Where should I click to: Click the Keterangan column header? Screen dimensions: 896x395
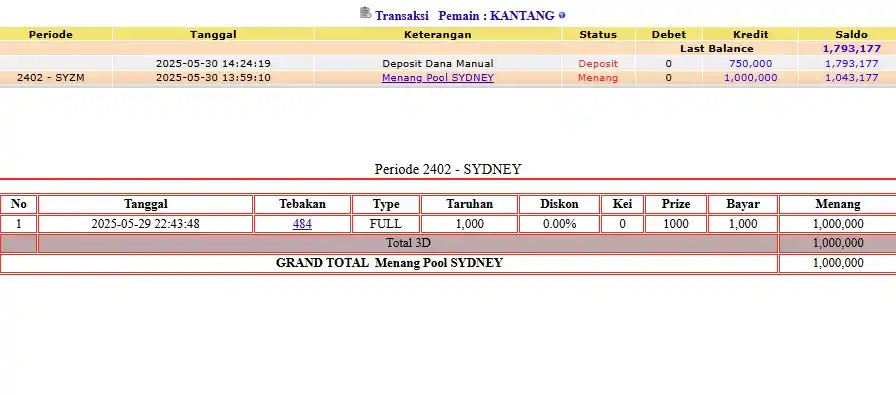pyautogui.click(x=438, y=34)
